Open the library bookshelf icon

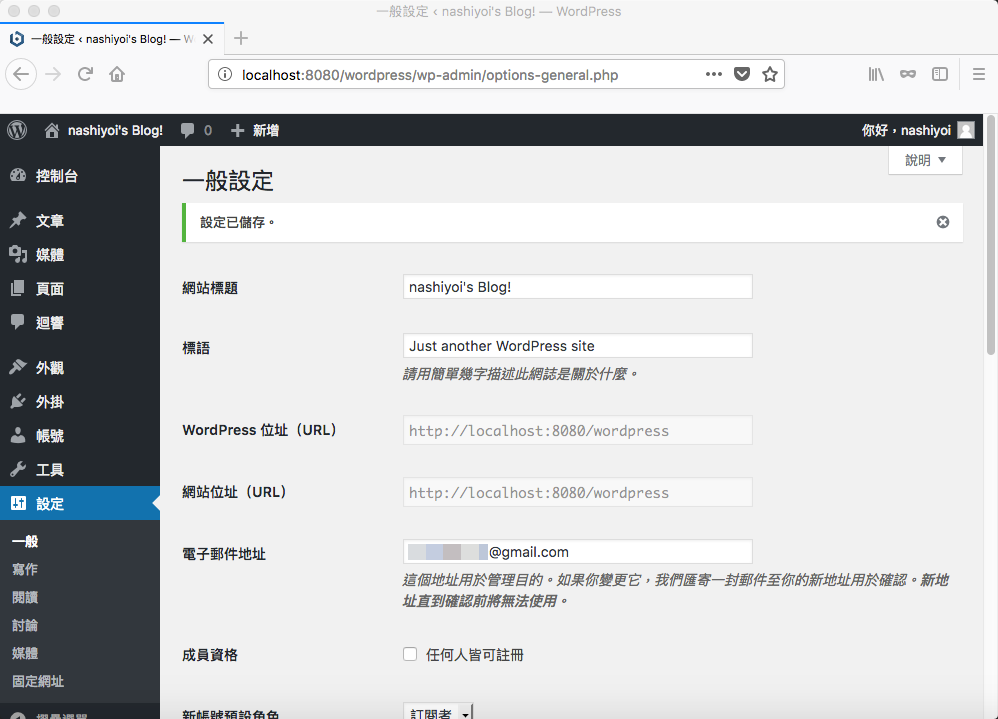coord(876,74)
